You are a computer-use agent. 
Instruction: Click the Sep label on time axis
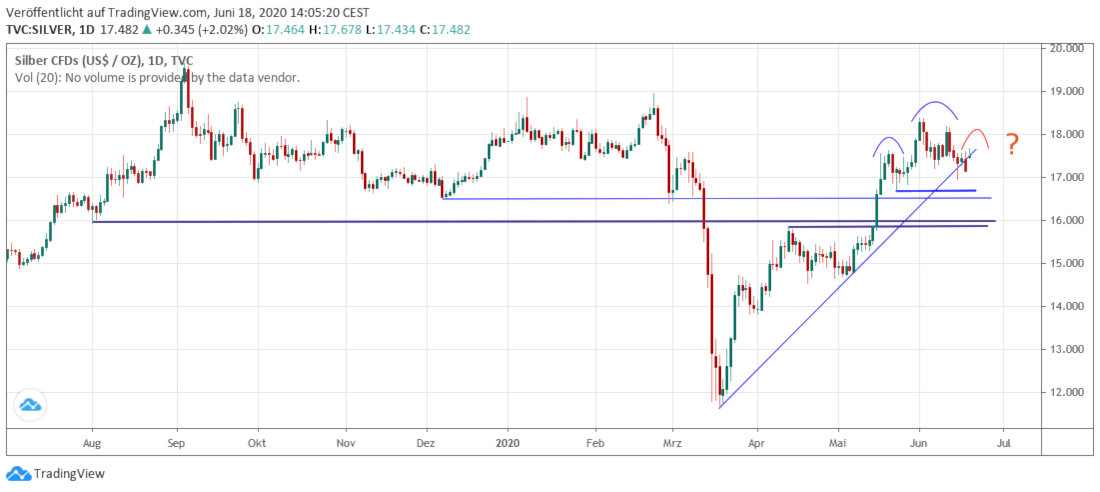point(176,441)
